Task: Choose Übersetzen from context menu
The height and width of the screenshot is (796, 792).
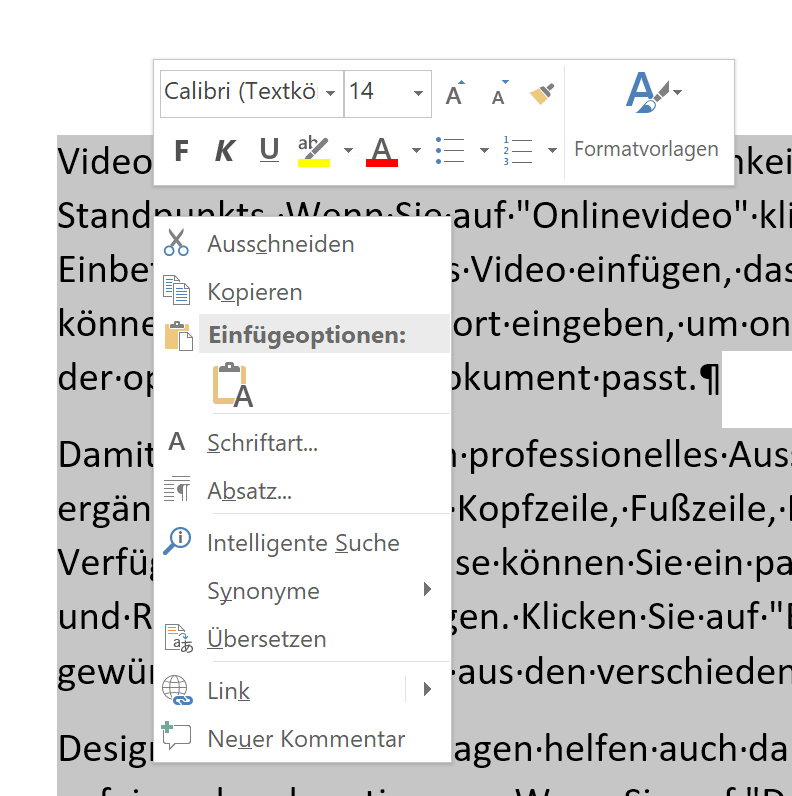Action: 303,639
